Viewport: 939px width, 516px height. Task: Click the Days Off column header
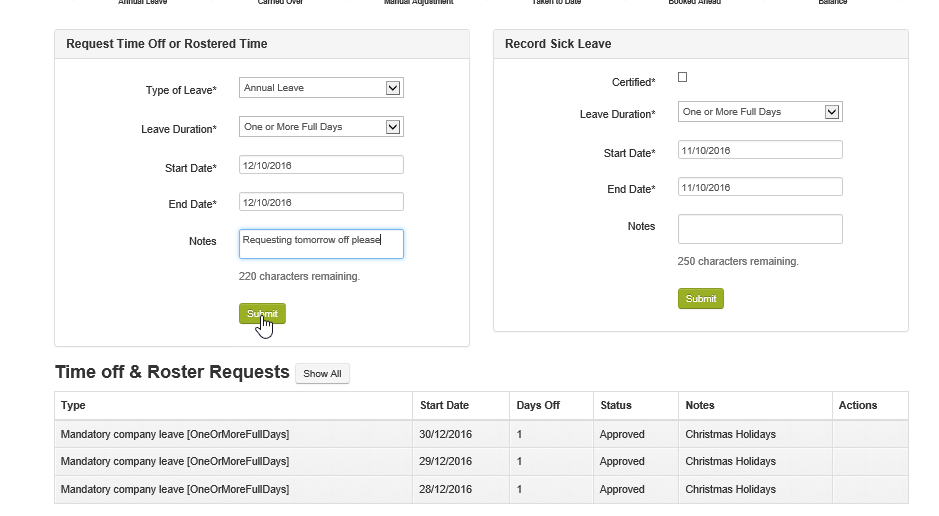pos(538,405)
